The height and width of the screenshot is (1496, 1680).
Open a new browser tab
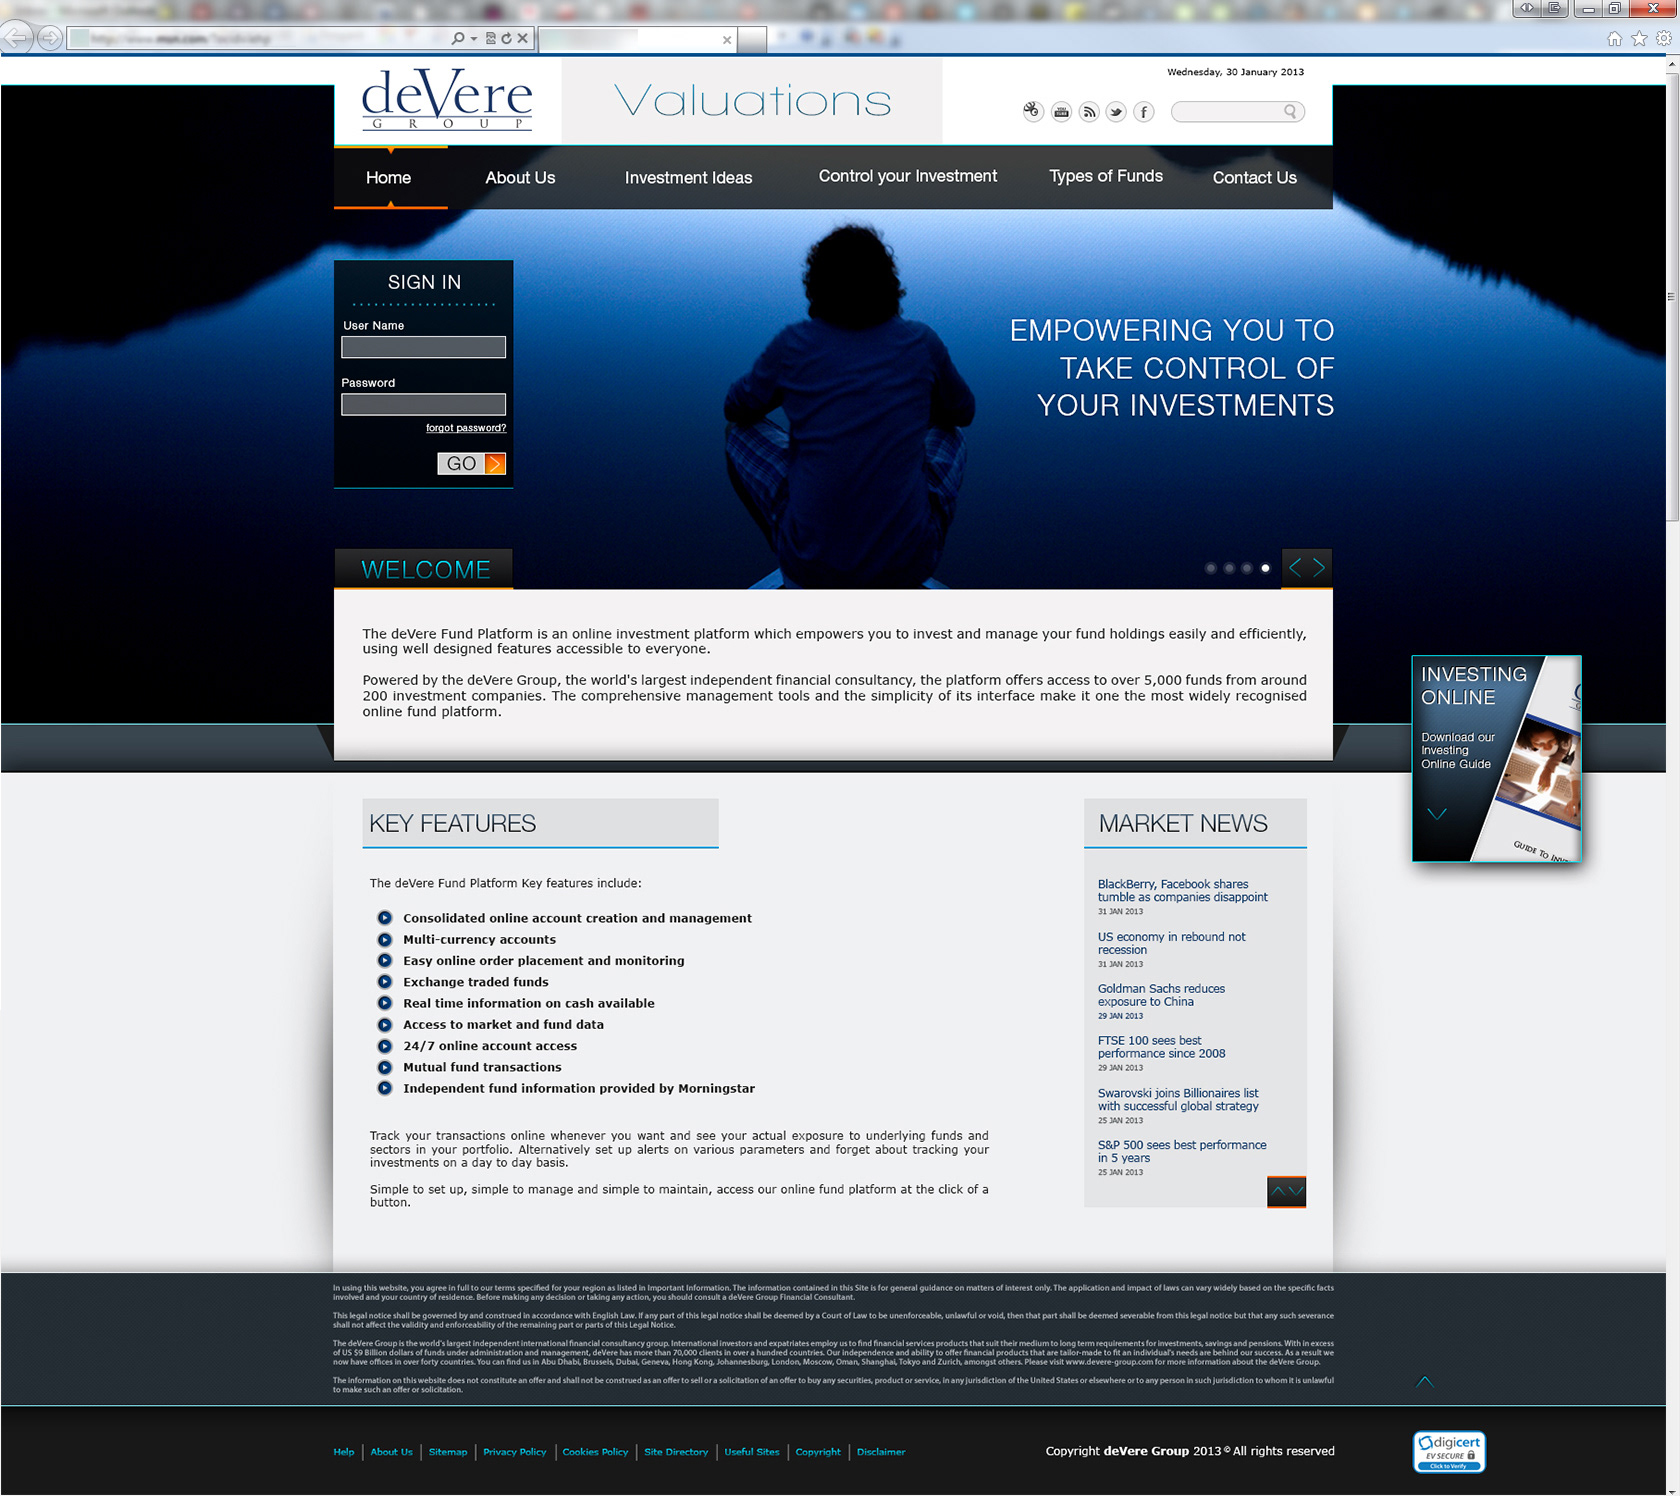pos(753,40)
